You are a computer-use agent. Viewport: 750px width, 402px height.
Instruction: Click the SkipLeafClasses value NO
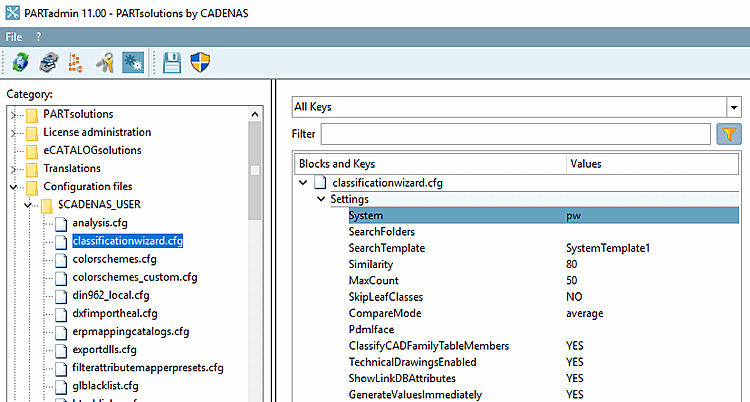click(x=574, y=297)
